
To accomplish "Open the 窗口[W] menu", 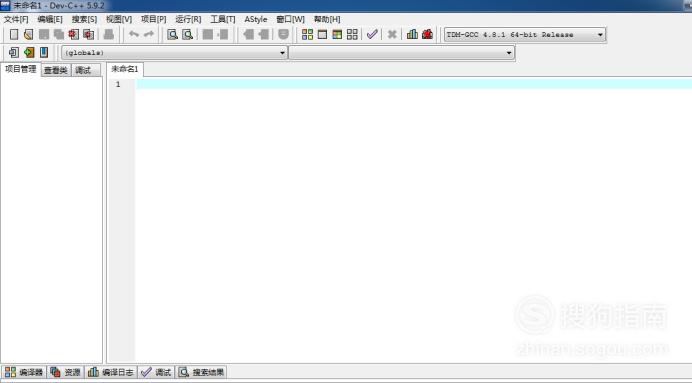I will (290, 19).
